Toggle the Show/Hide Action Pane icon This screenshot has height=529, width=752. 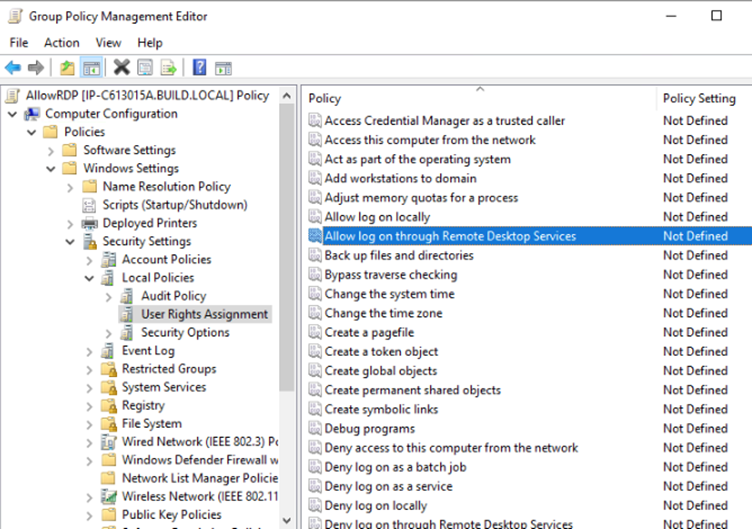223,68
